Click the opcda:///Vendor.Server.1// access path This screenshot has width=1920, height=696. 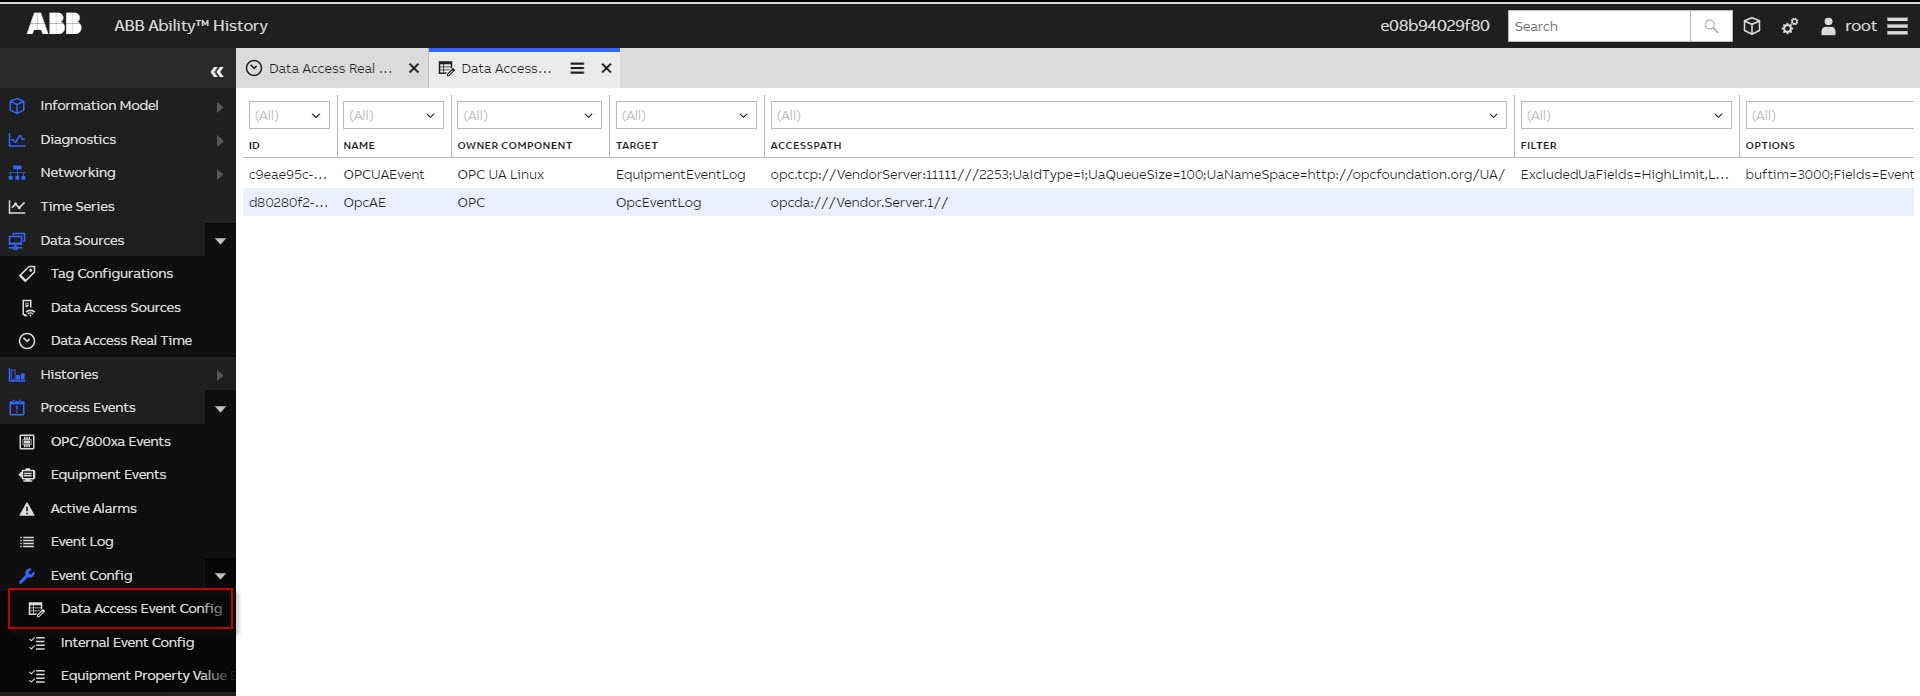[x=859, y=202]
